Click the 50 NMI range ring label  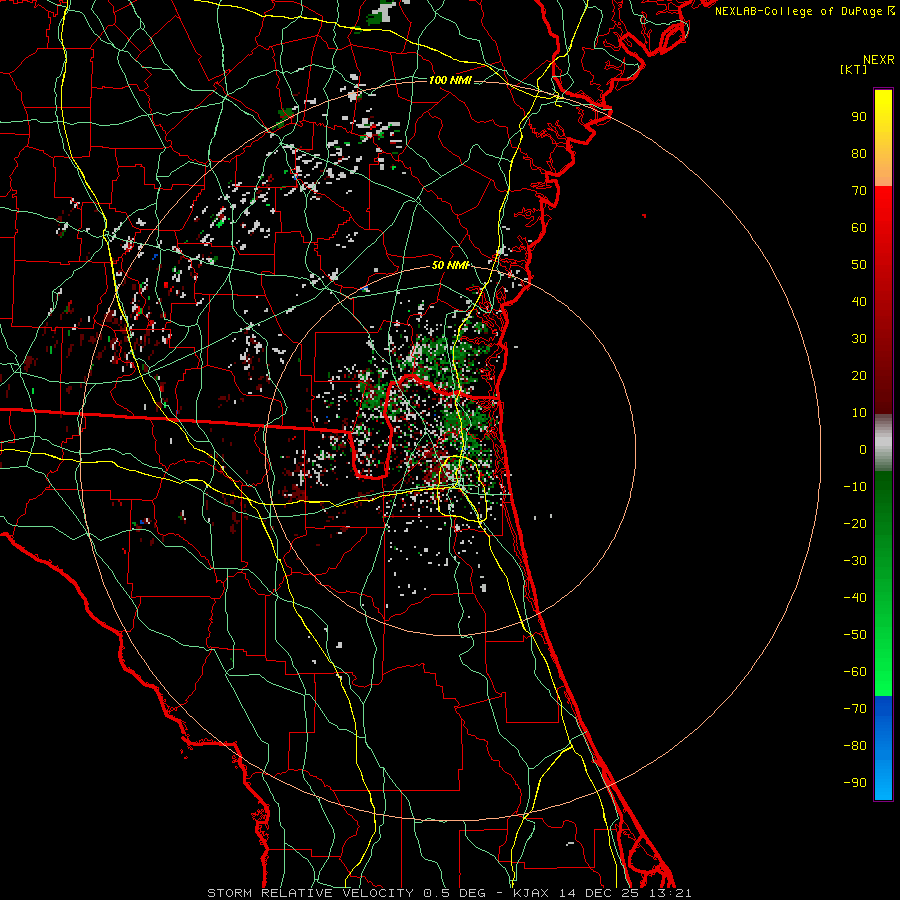450,265
